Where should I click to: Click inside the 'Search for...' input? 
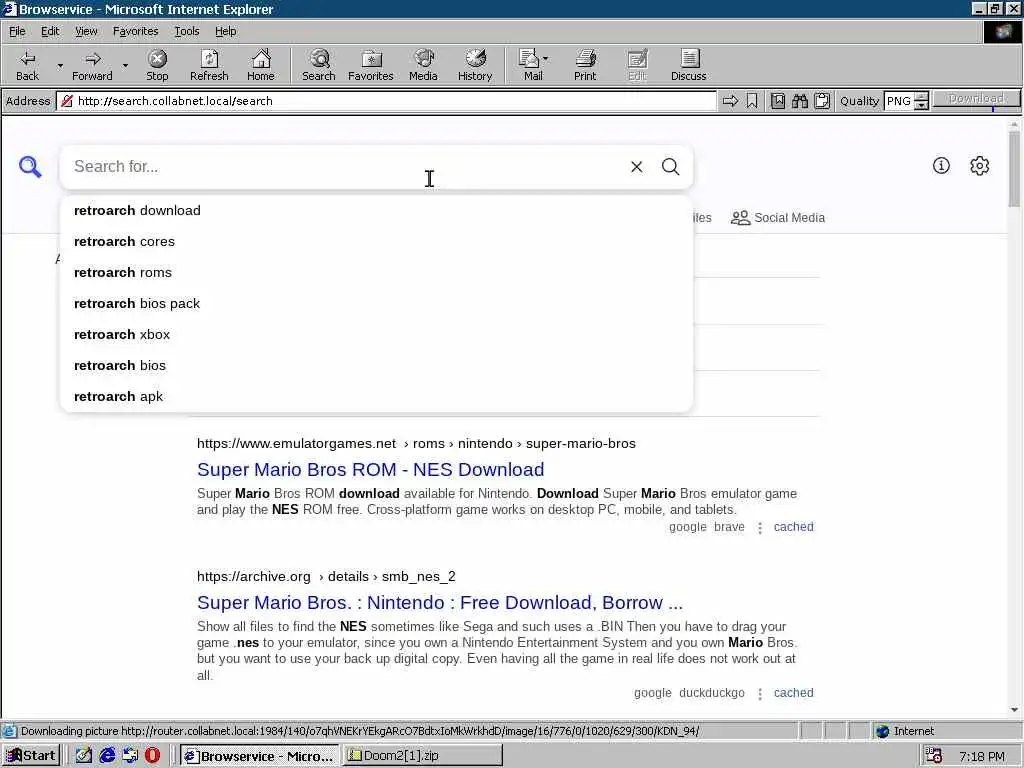[346, 167]
